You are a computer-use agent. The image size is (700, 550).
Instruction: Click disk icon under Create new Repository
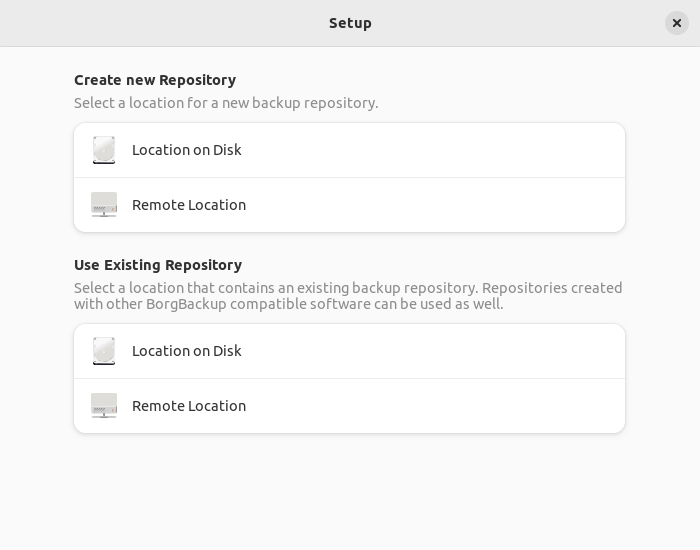[x=104, y=150]
